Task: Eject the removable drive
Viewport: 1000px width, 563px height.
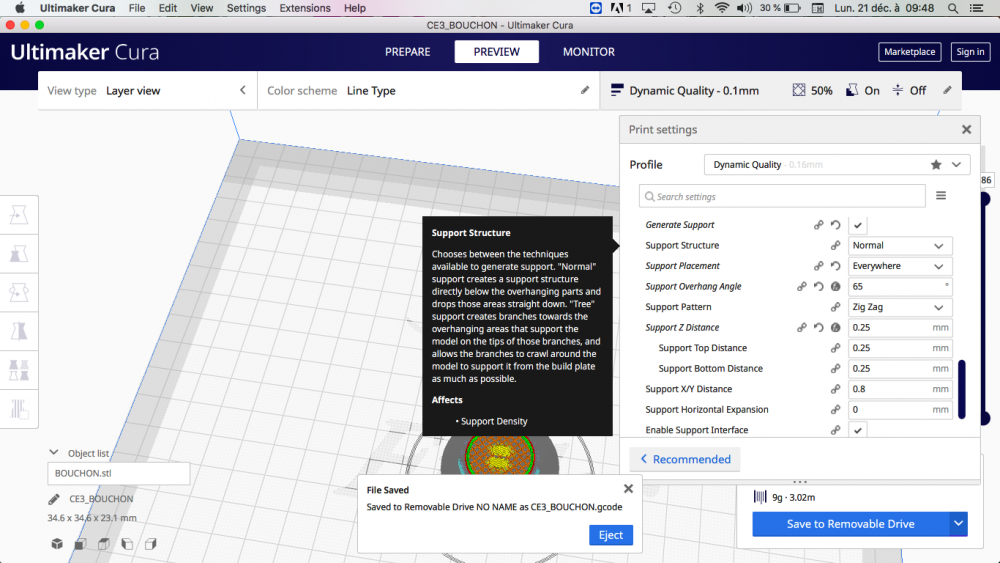Action: click(610, 535)
